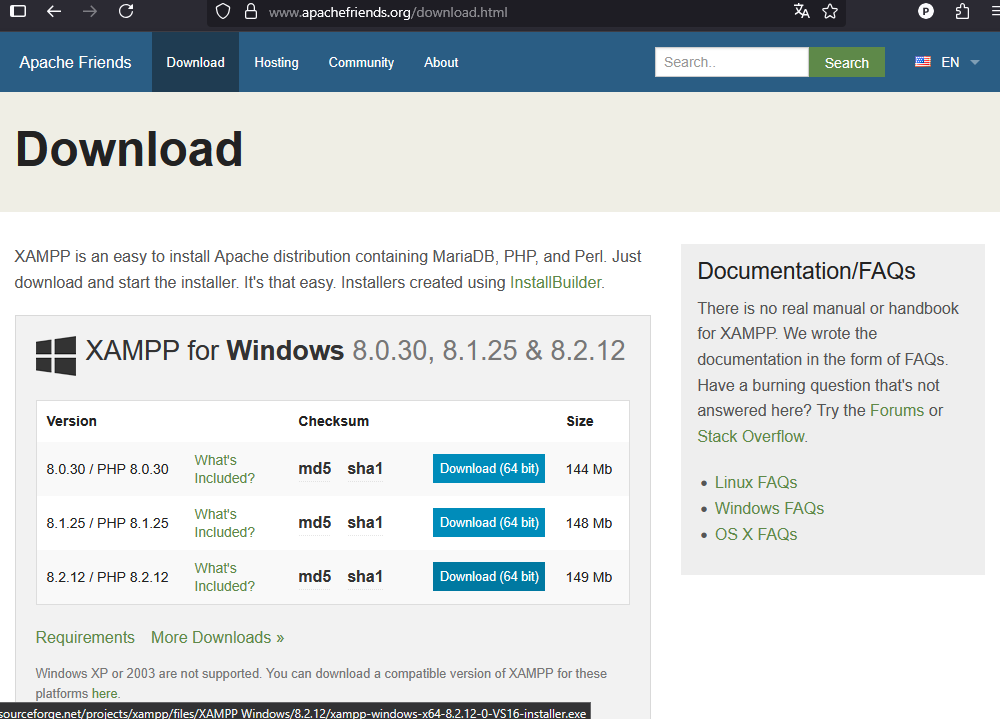Show md5 checksum for 8.2.12

(x=314, y=577)
